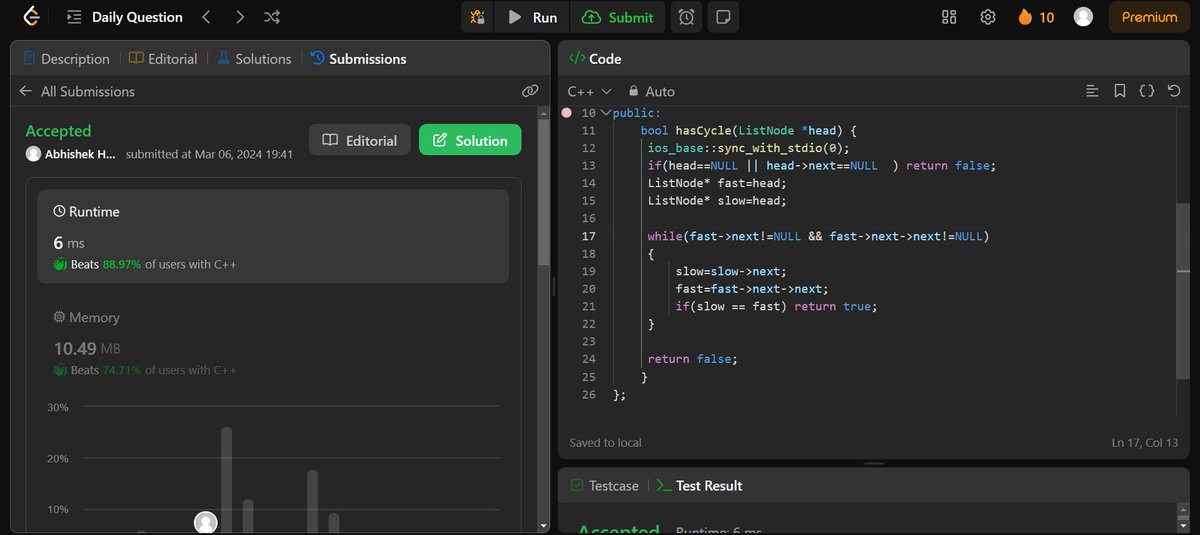Switch to the Solutions tab
The width and height of the screenshot is (1200, 535).
click(254, 59)
